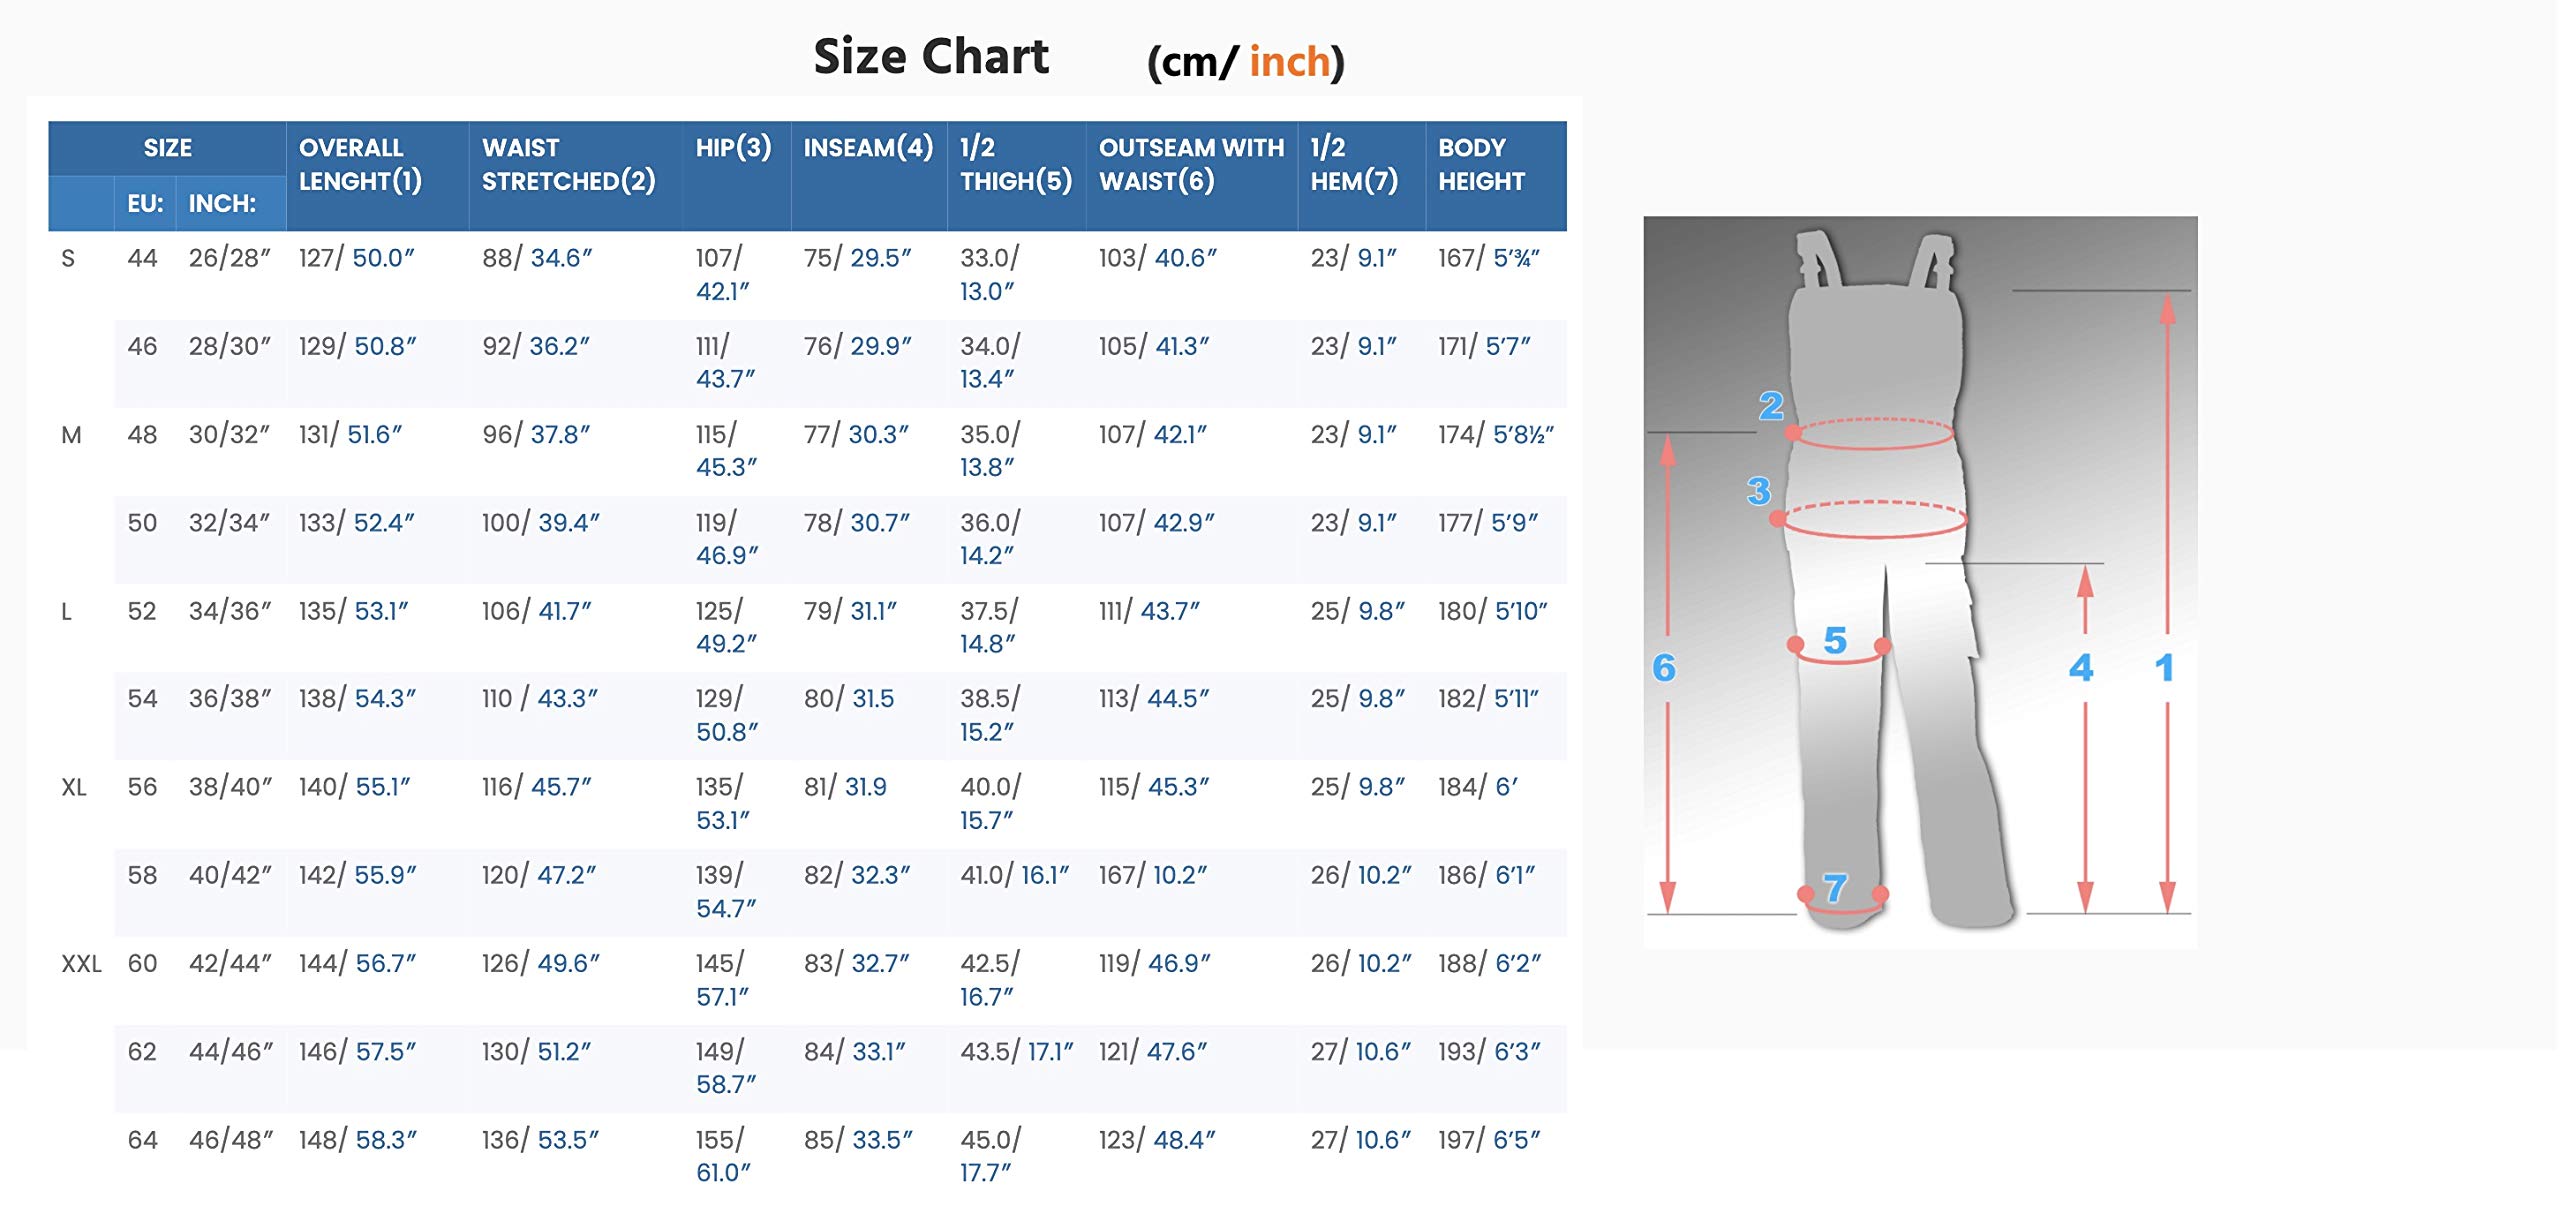Click the orange inch unit label
The image size is (2560, 1229).
[x=1289, y=62]
